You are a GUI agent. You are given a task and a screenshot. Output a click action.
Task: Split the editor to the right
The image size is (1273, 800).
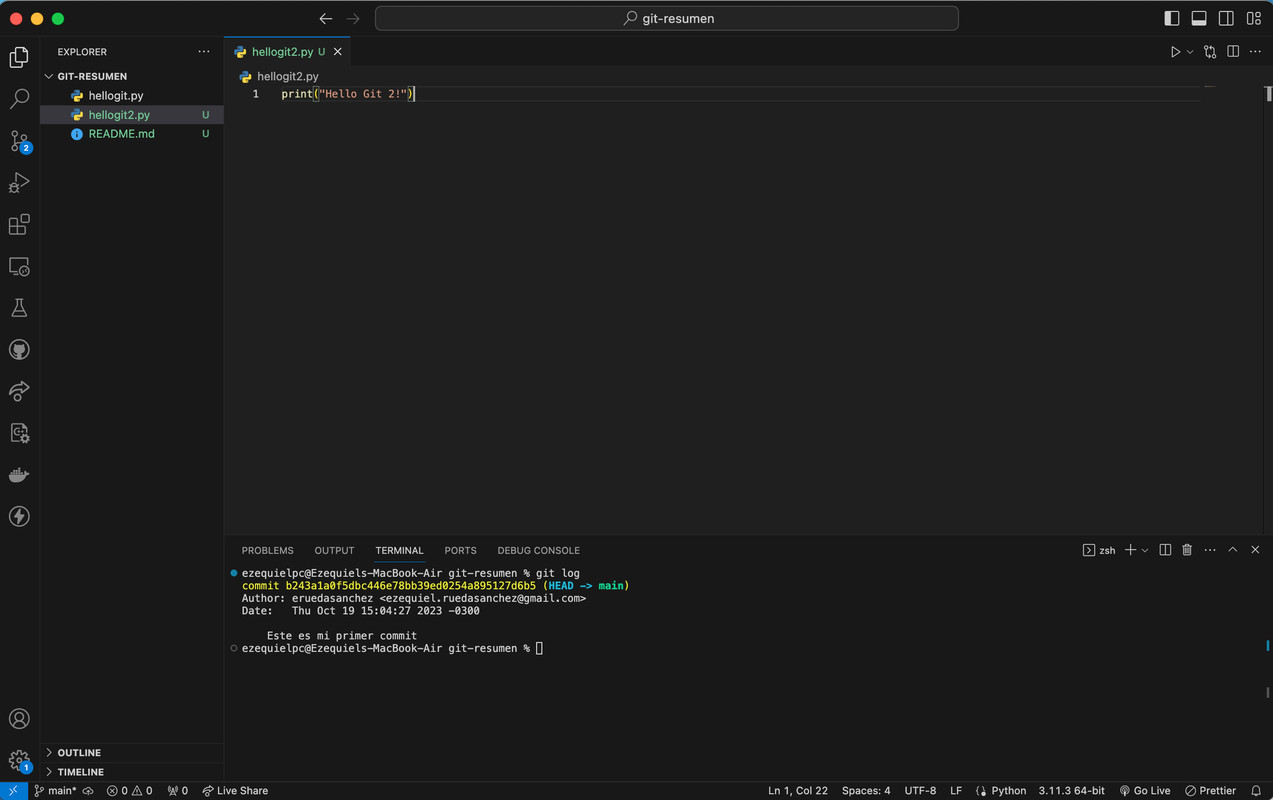tap(1233, 52)
